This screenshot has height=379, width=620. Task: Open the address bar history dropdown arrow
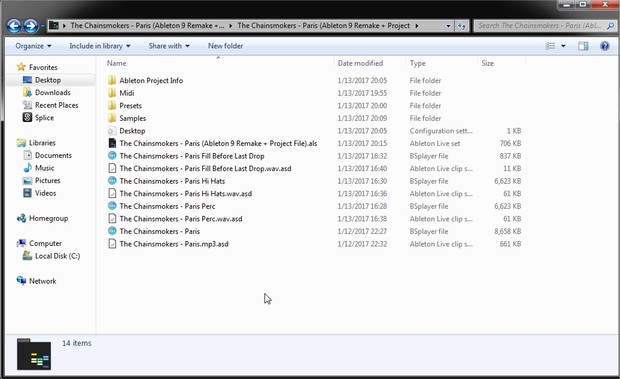[448, 26]
